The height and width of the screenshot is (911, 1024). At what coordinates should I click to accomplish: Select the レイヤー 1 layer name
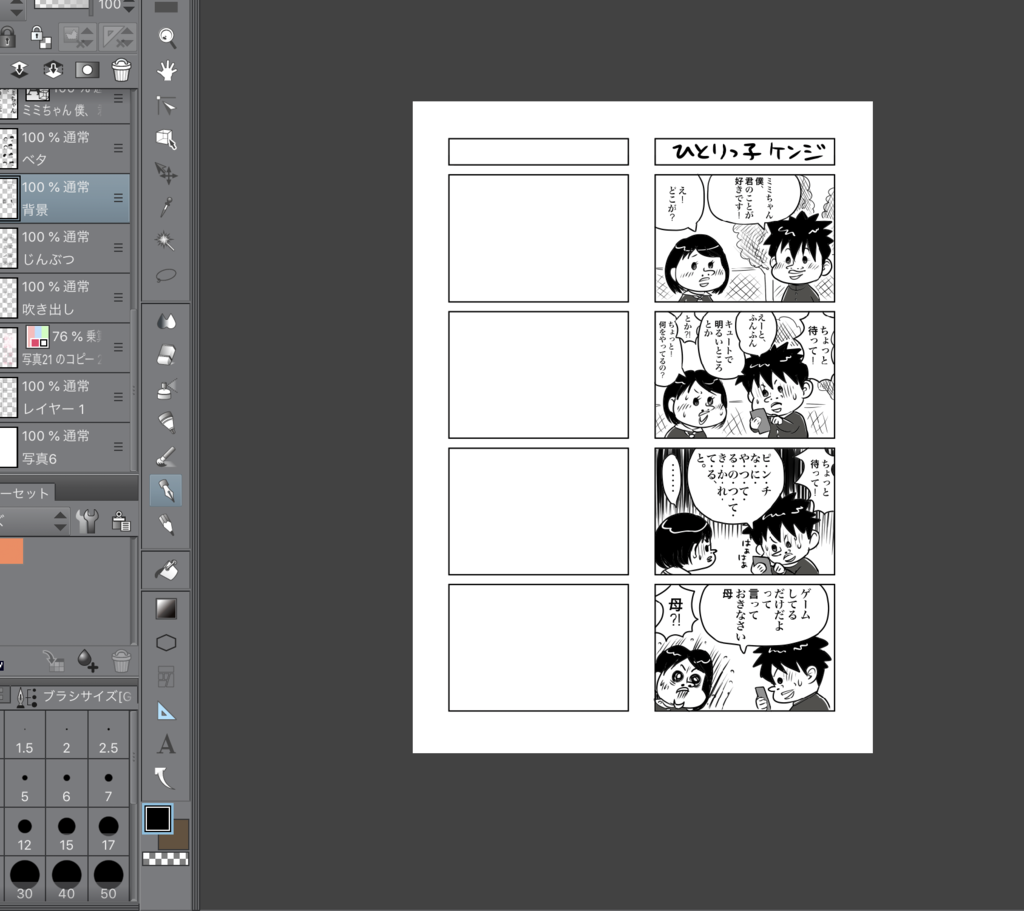pyautogui.click(x=54, y=409)
